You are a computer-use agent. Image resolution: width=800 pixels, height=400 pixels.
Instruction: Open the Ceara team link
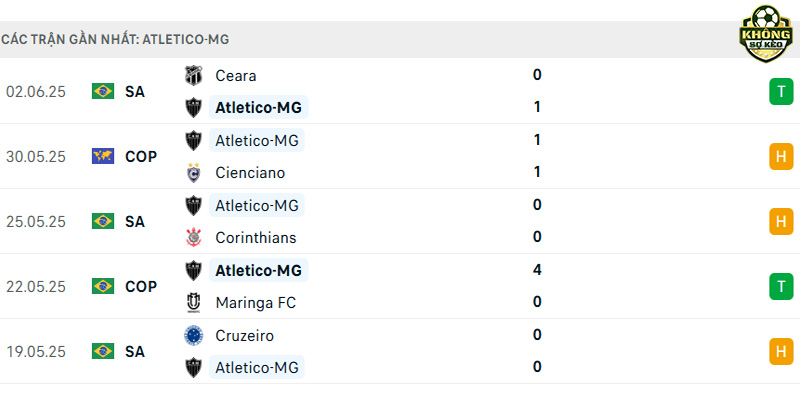coord(236,76)
